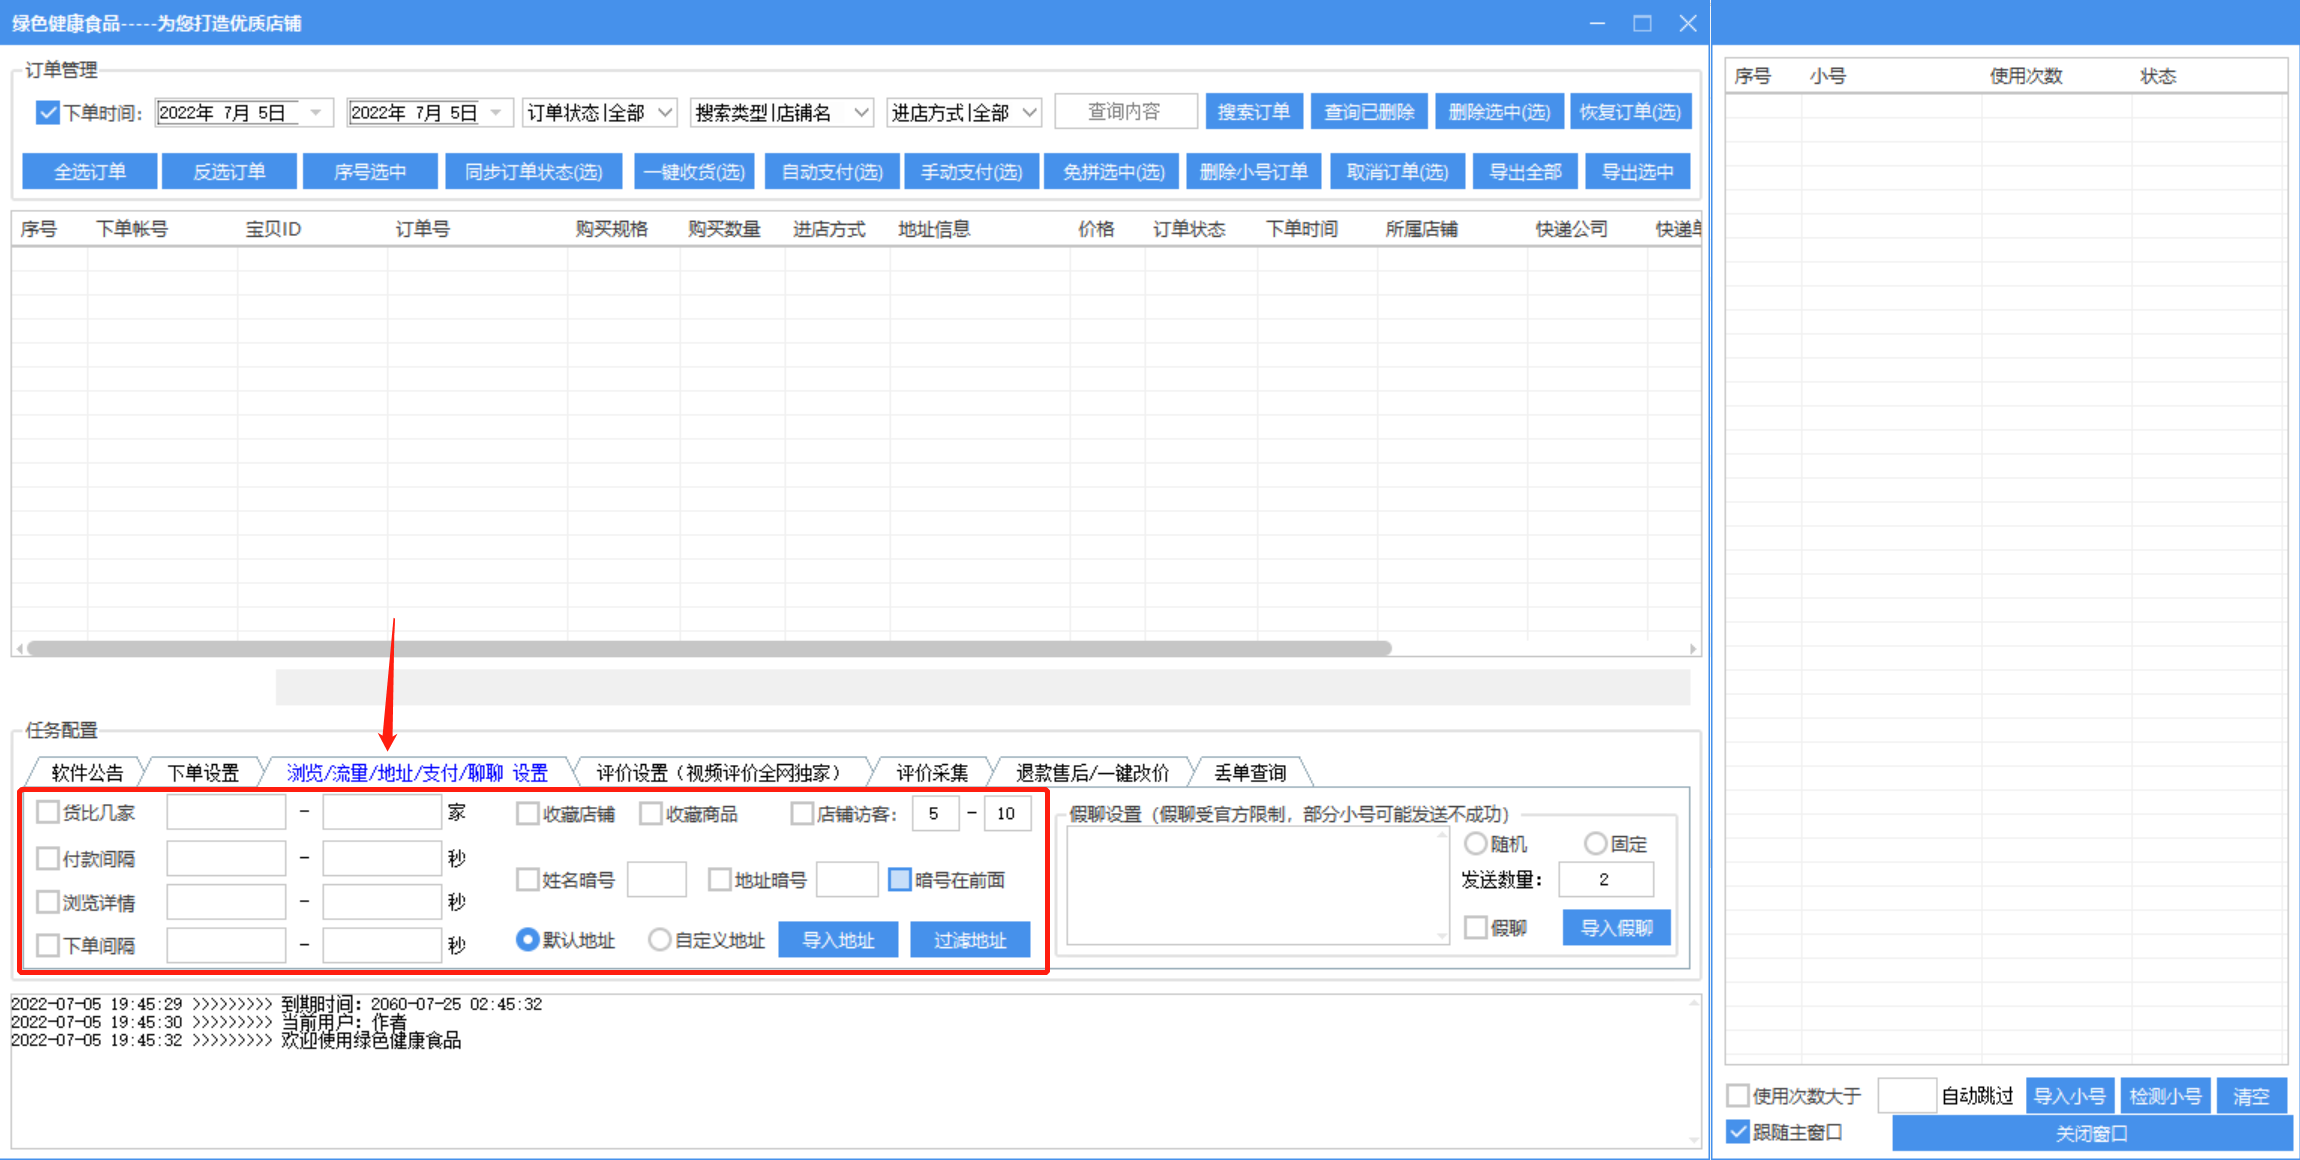Click the 导出全部 button

tap(1525, 172)
